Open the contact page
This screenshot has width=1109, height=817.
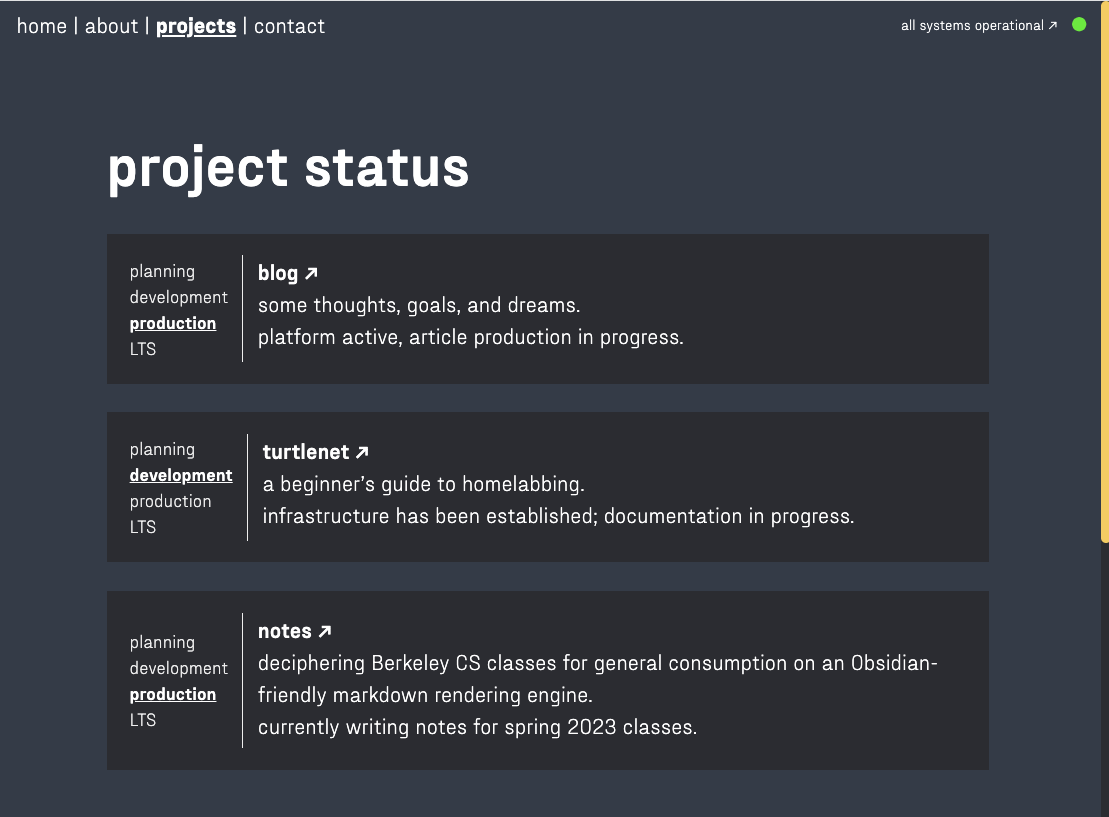(289, 26)
